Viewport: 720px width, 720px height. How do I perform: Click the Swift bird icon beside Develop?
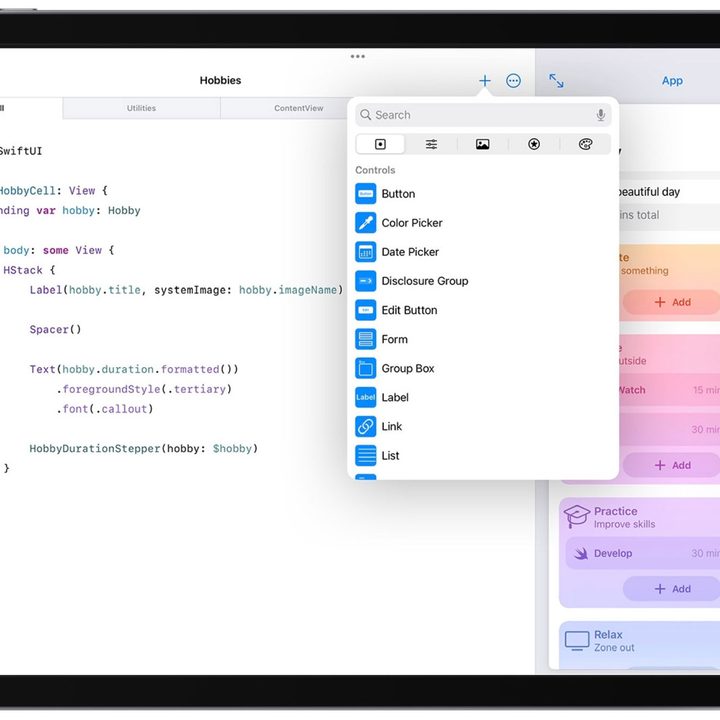(581, 553)
